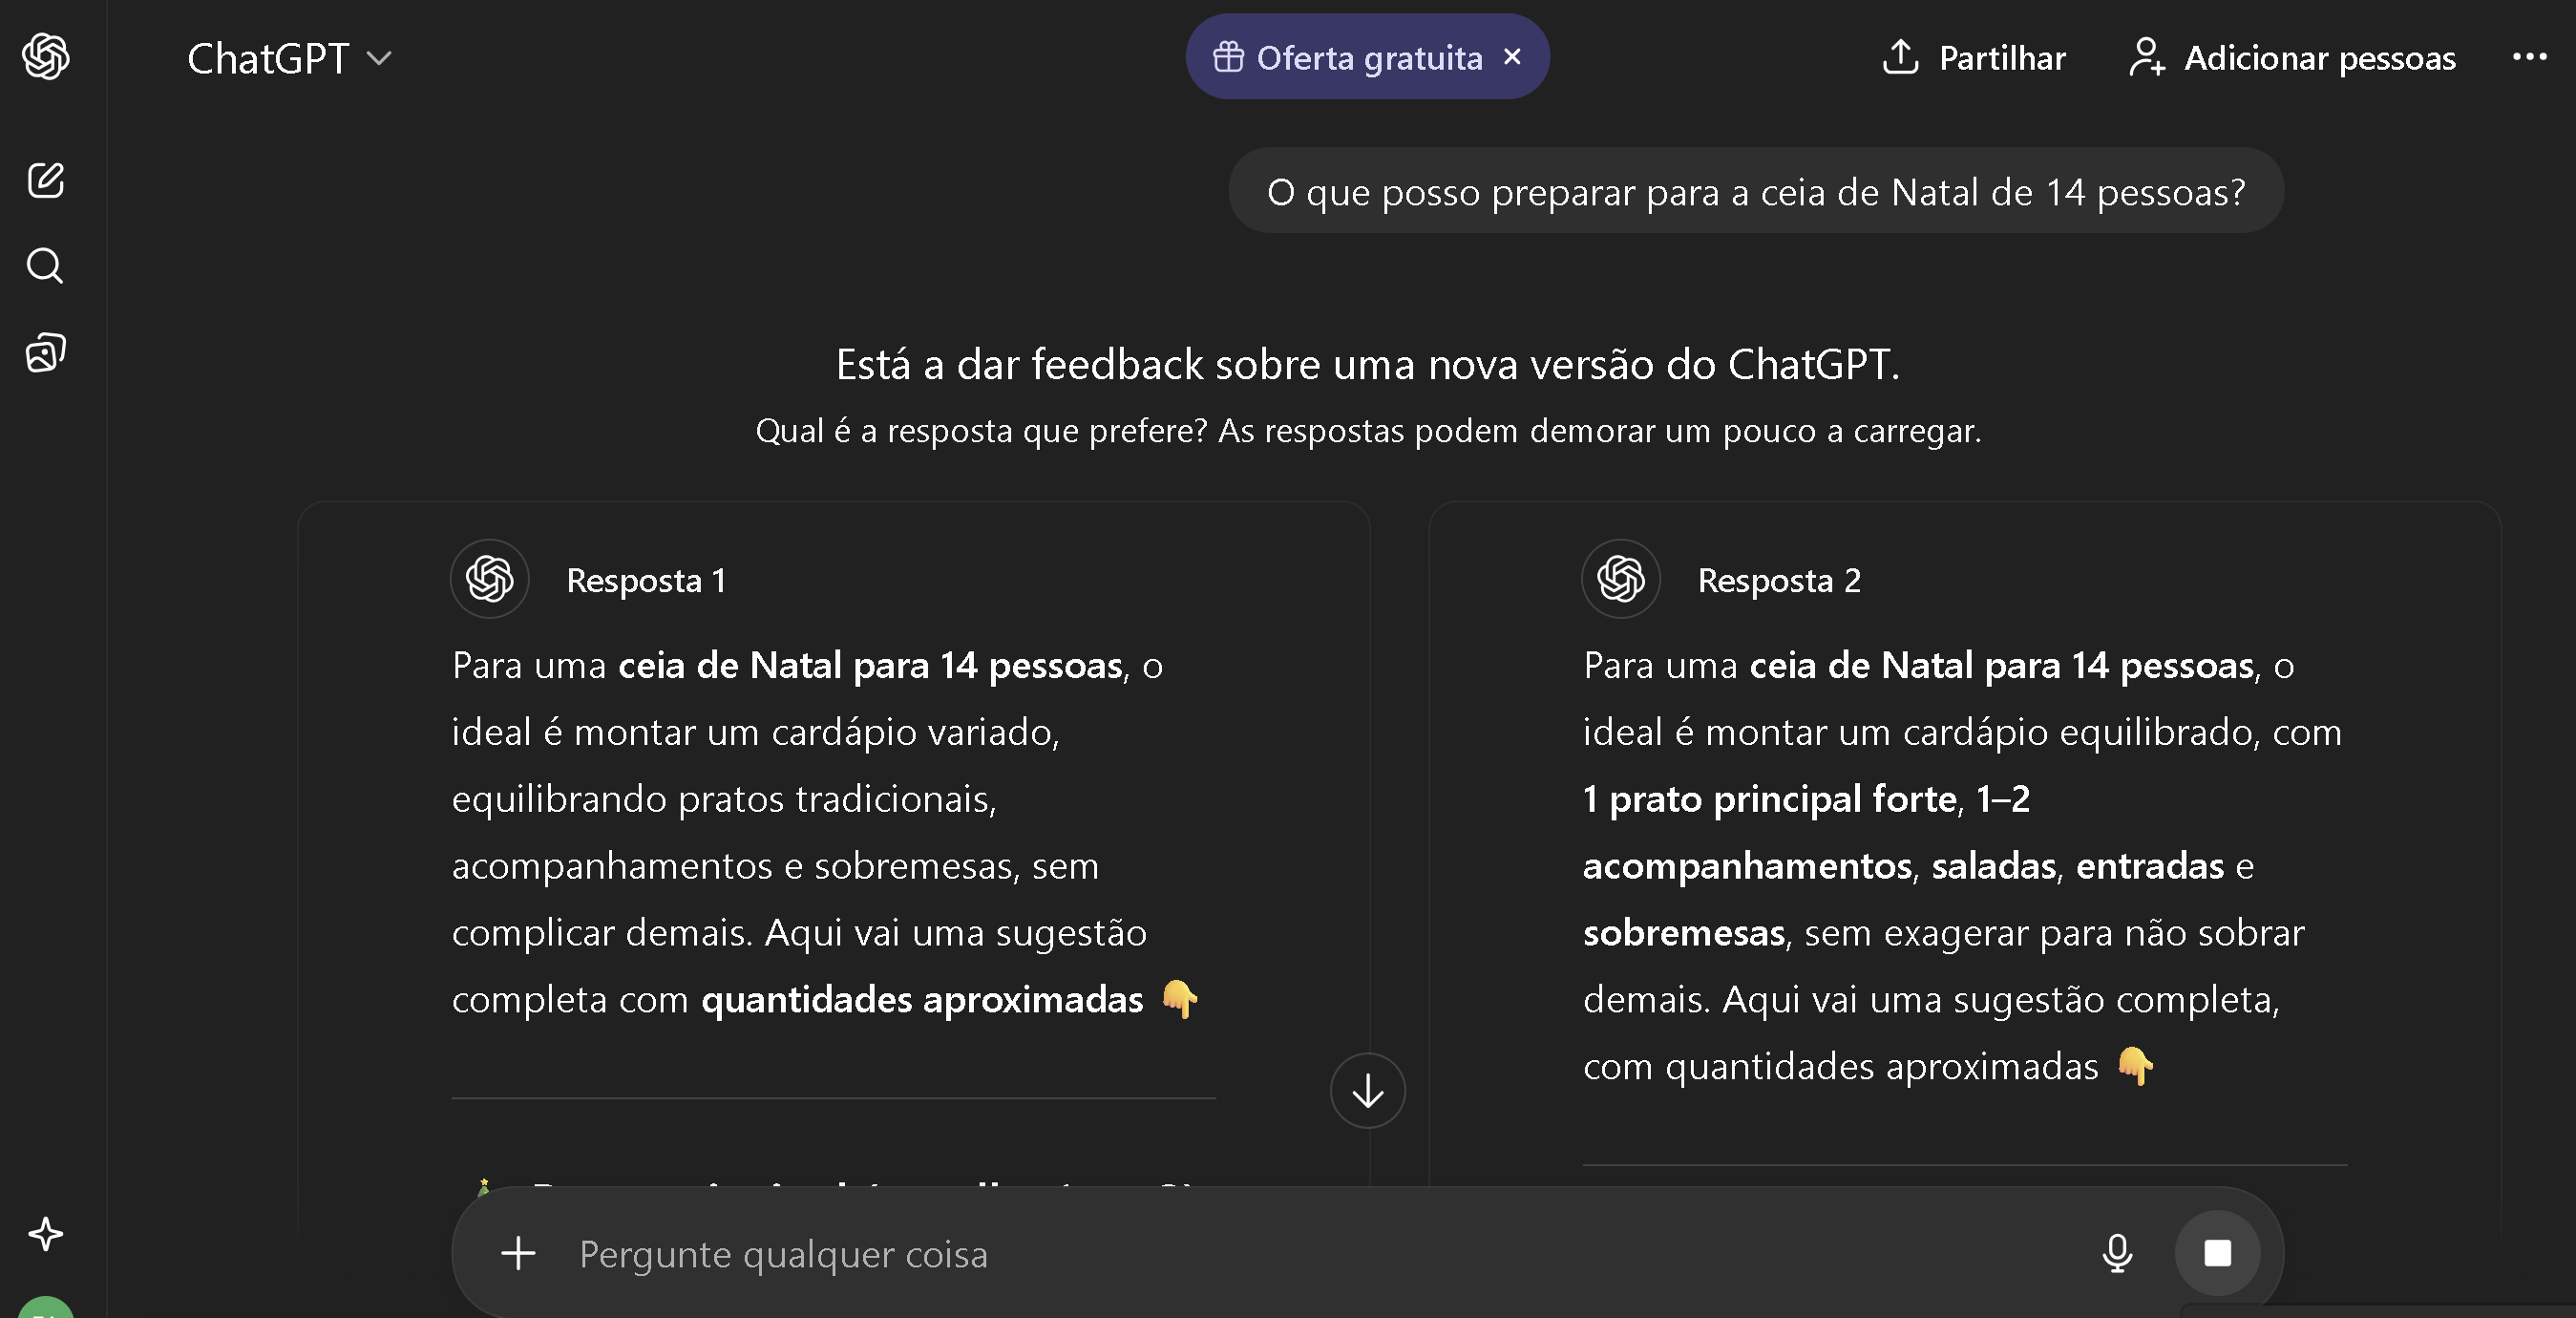
Task: Click the sparkle icon in the lower sidebar
Action: (46, 1234)
